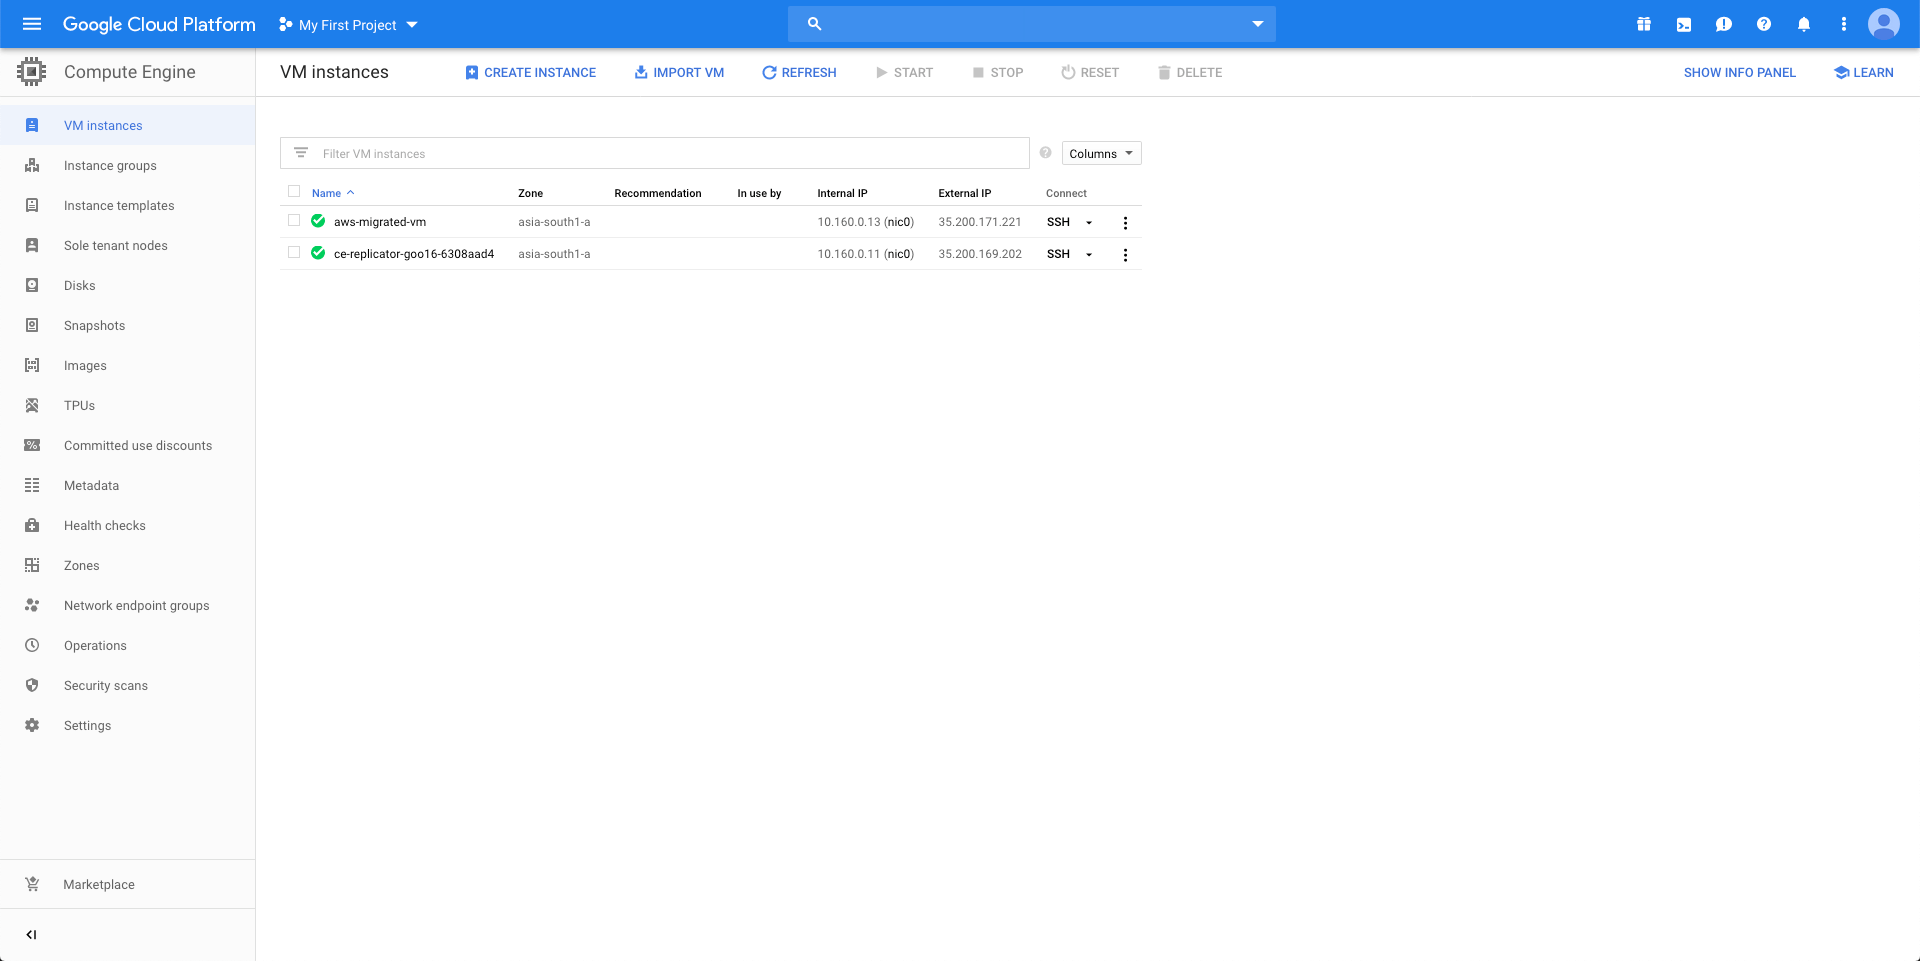The height and width of the screenshot is (961, 1920).
Task: Click the user account avatar
Action: tap(1884, 24)
